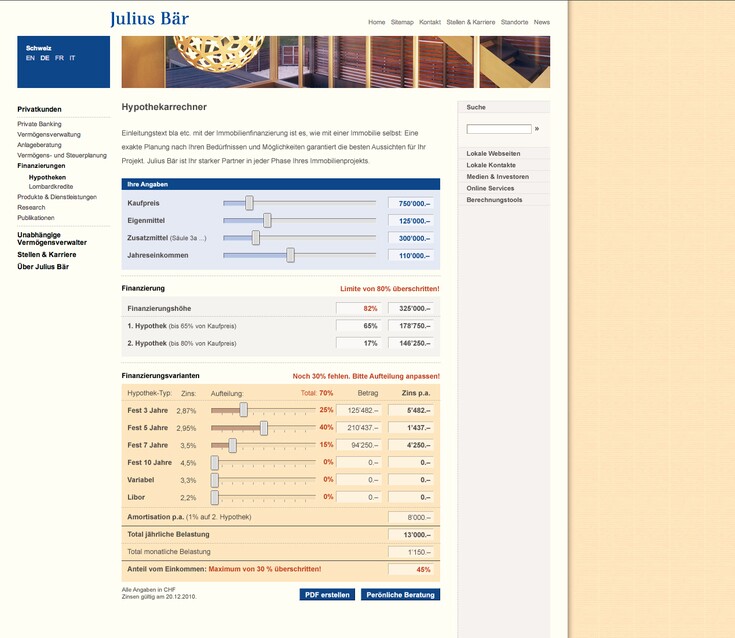Screen dimensions: 735x638
Task: Click the Jahreseinkommen value field 110'000
Action: click(411, 255)
